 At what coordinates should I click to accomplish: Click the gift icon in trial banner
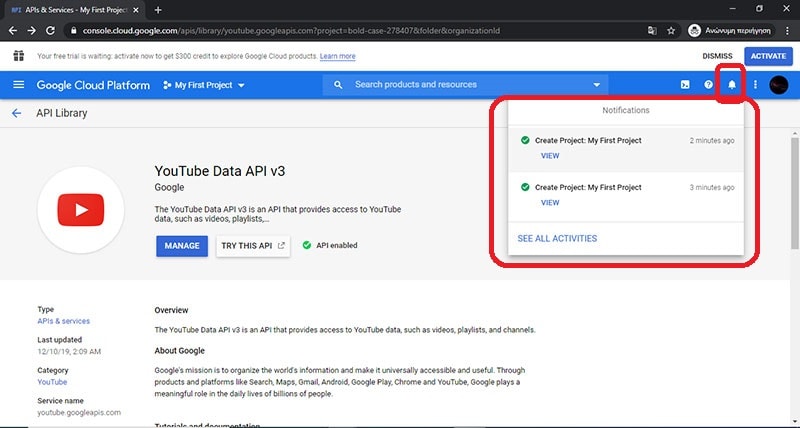coord(18,56)
